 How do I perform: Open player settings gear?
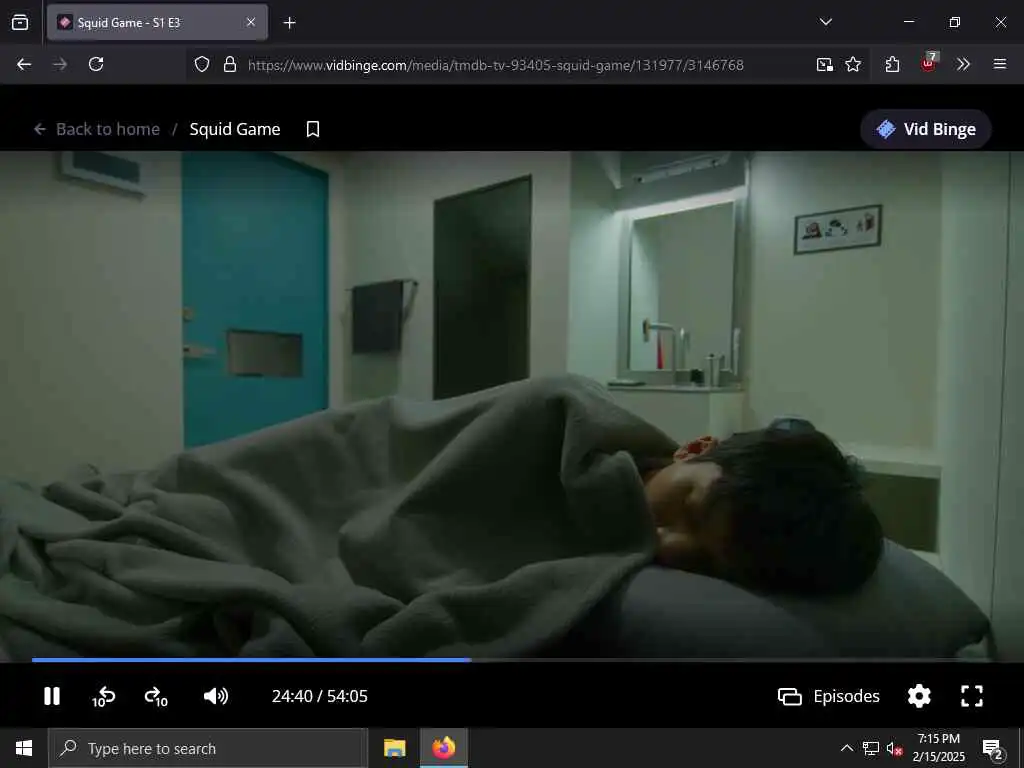(919, 696)
